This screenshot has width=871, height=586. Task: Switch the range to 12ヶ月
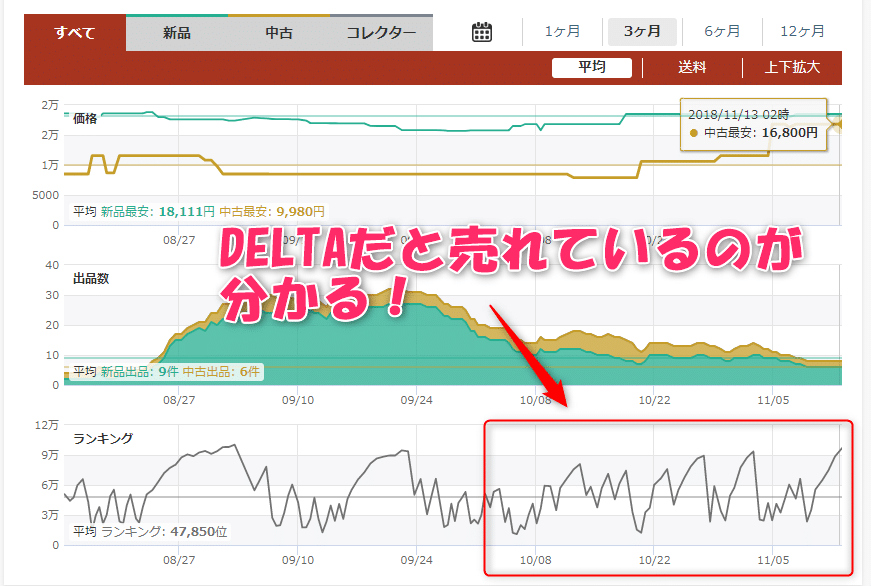point(802,32)
